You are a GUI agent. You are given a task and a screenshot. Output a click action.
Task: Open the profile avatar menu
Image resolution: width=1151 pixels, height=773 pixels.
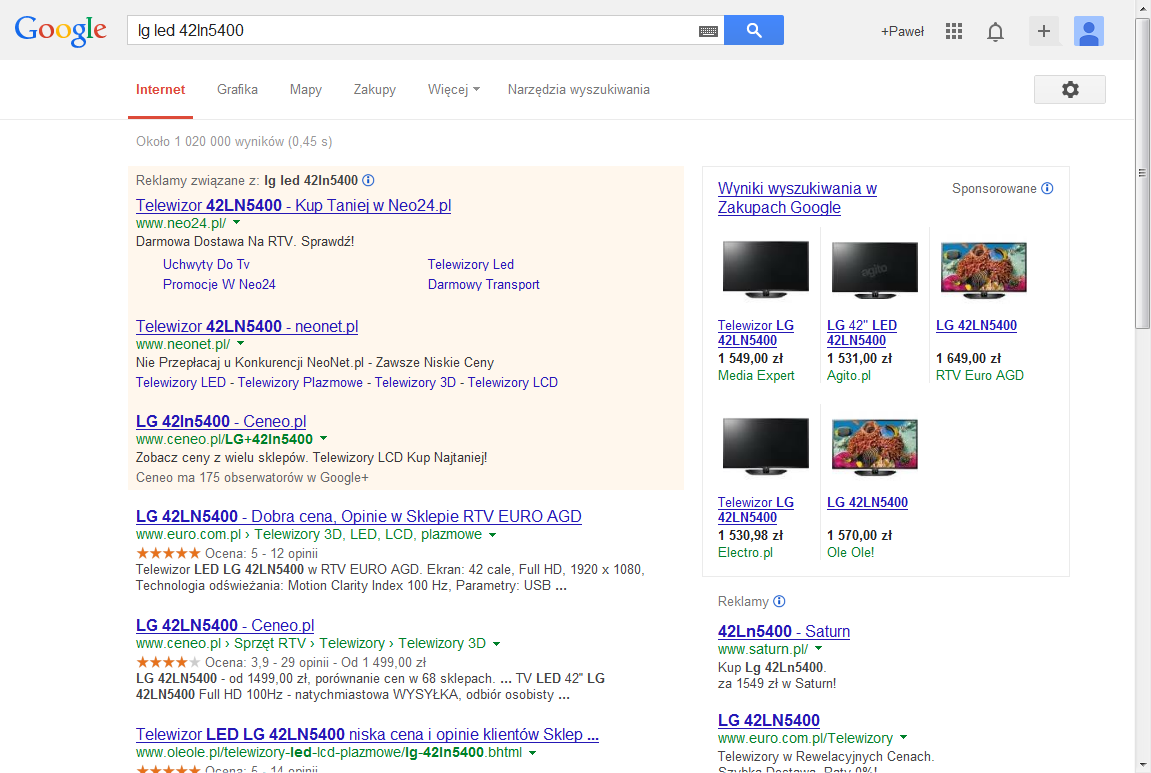pyautogui.click(x=1089, y=31)
